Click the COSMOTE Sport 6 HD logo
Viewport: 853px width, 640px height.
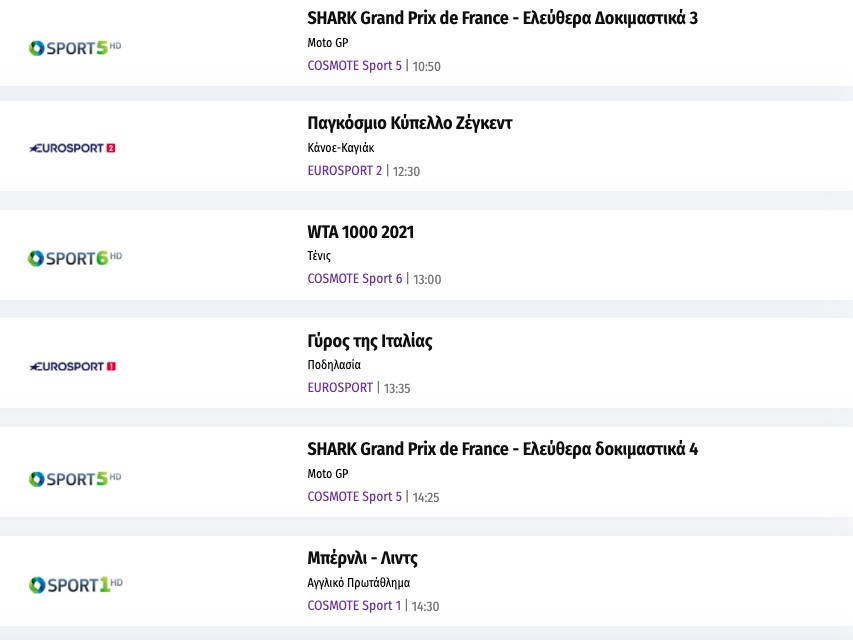click(x=76, y=258)
